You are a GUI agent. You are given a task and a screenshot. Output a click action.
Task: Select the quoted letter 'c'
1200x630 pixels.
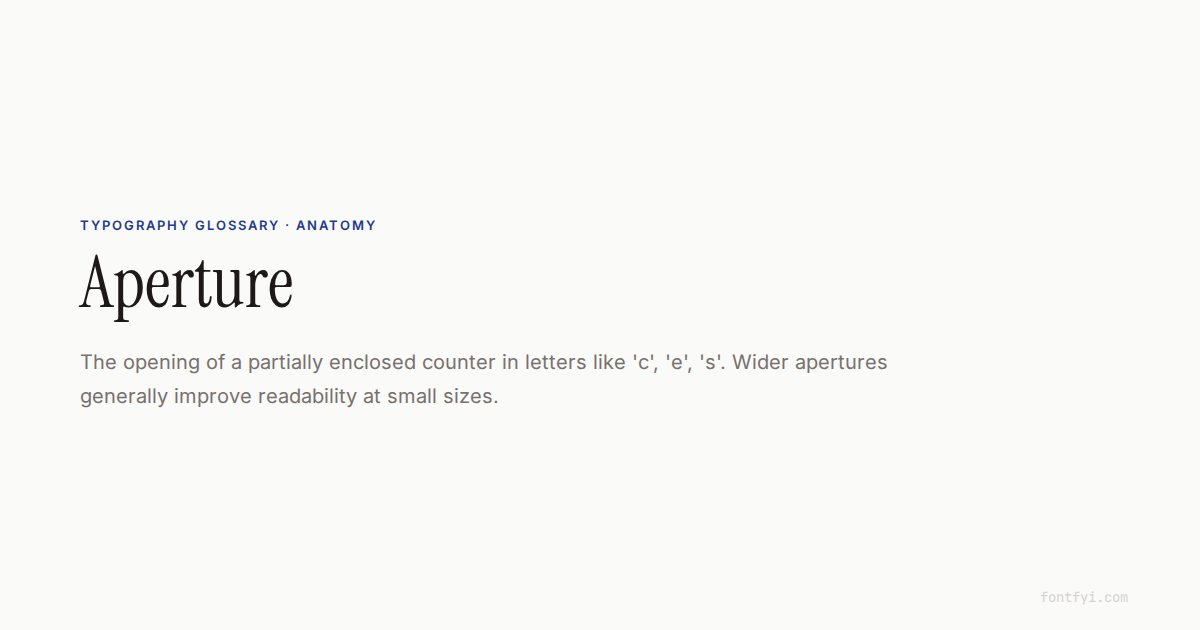(643, 362)
